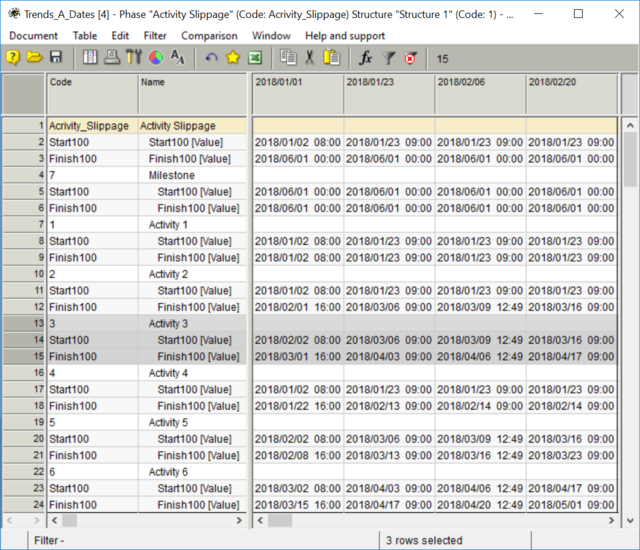Open the Edit menu

pyautogui.click(x=120, y=36)
